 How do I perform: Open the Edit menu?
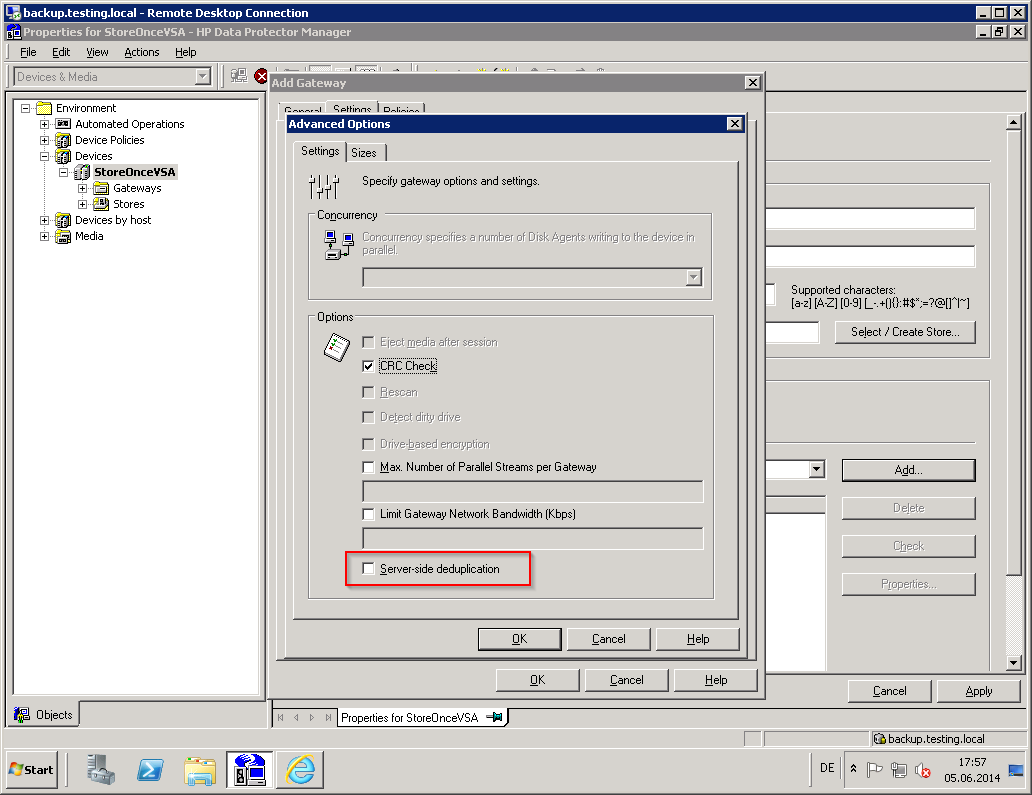[61, 52]
